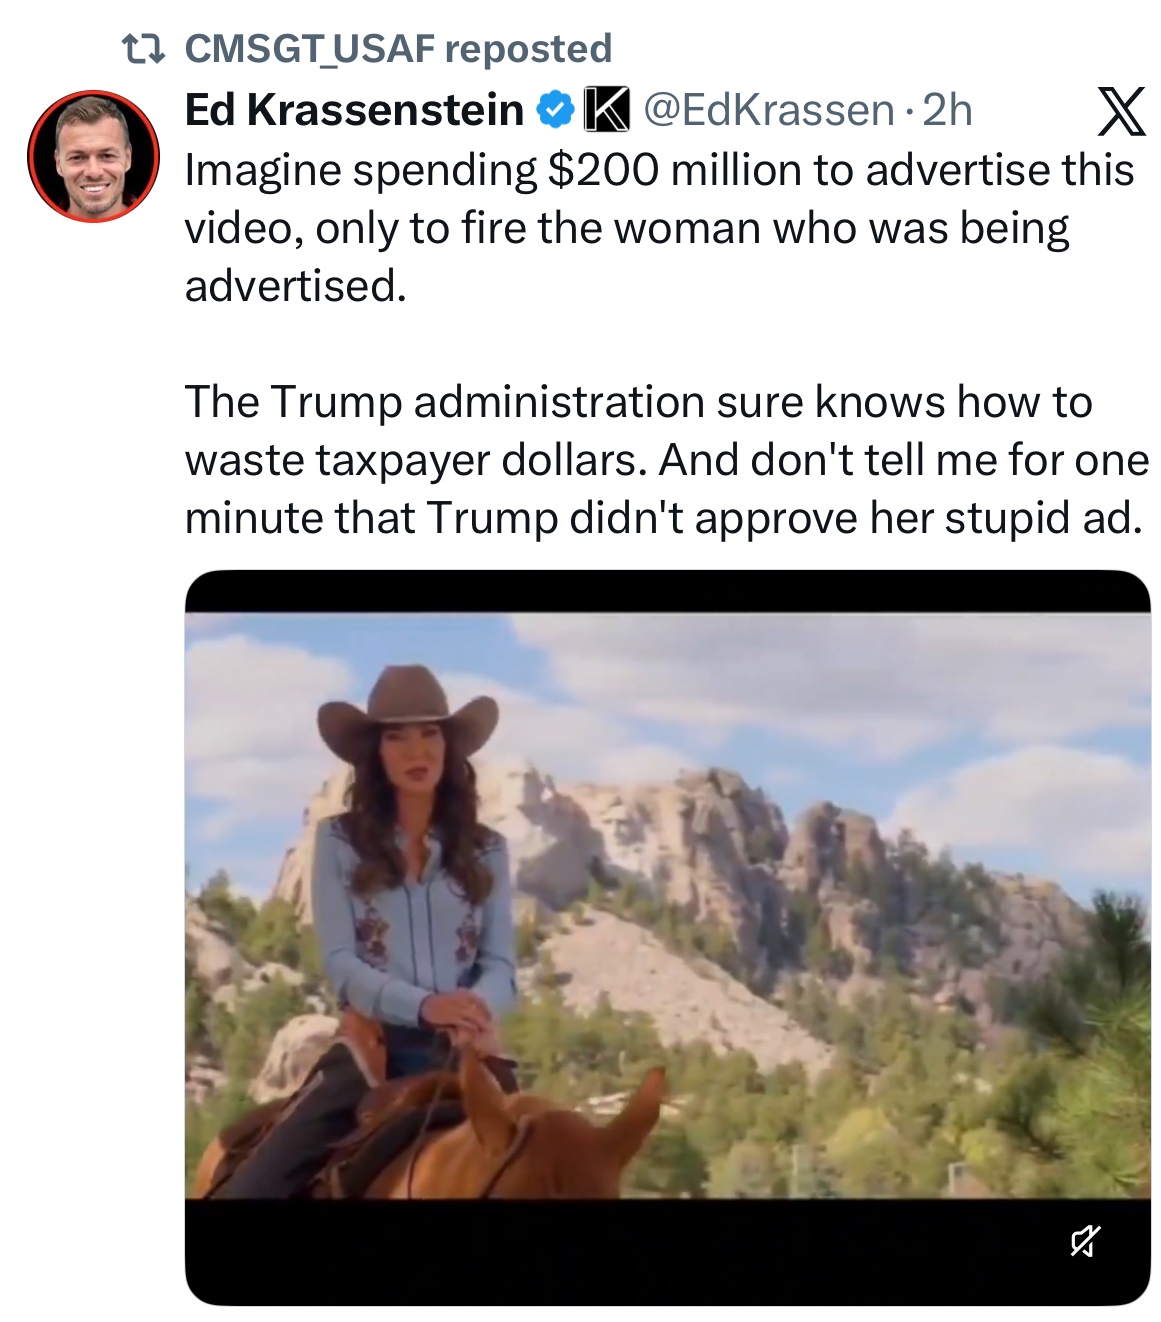This screenshot has height=1322, width=1161.
Task: Click the "Imagine spending $200 million" paragraph
Action: pos(658,228)
